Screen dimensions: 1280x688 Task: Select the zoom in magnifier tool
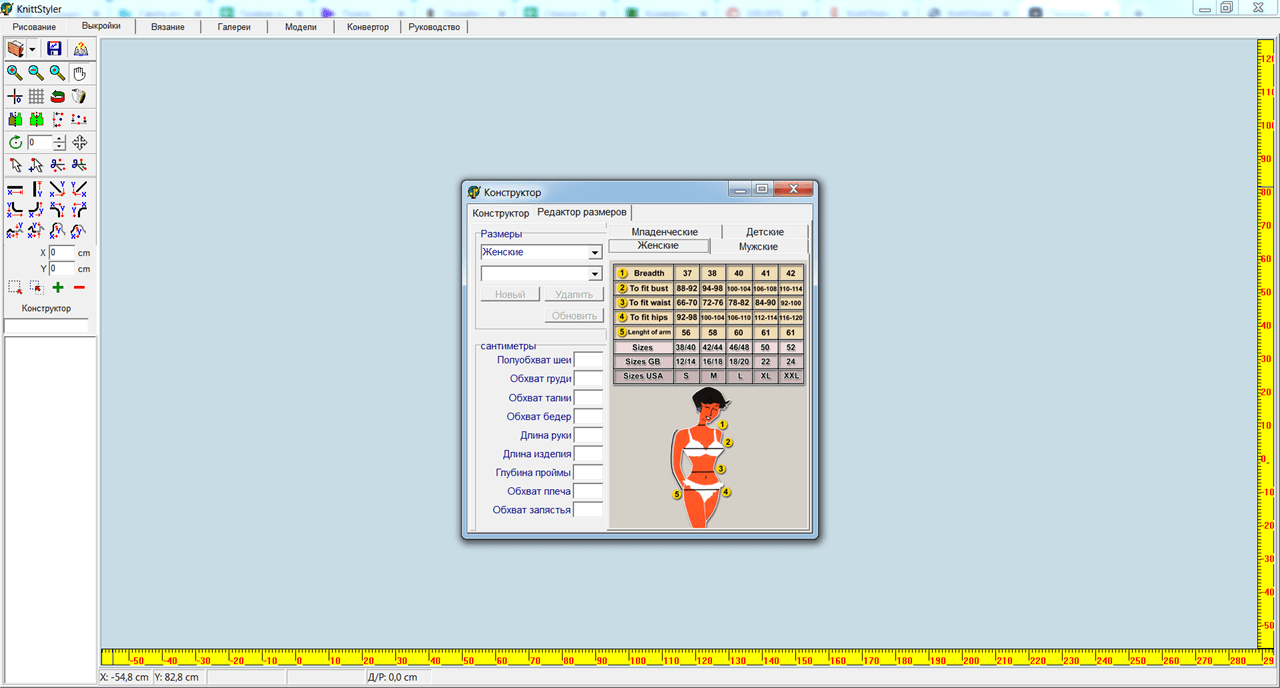pyautogui.click(x=15, y=73)
